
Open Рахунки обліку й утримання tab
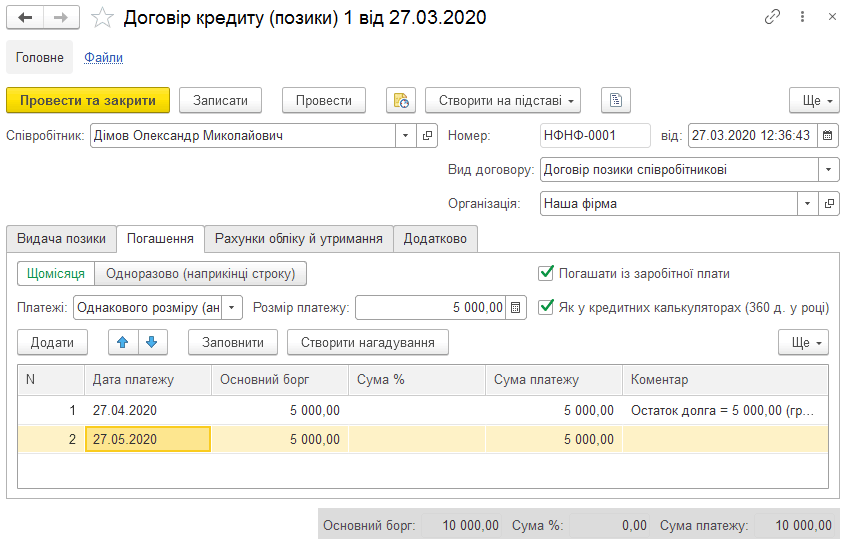tap(299, 239)
